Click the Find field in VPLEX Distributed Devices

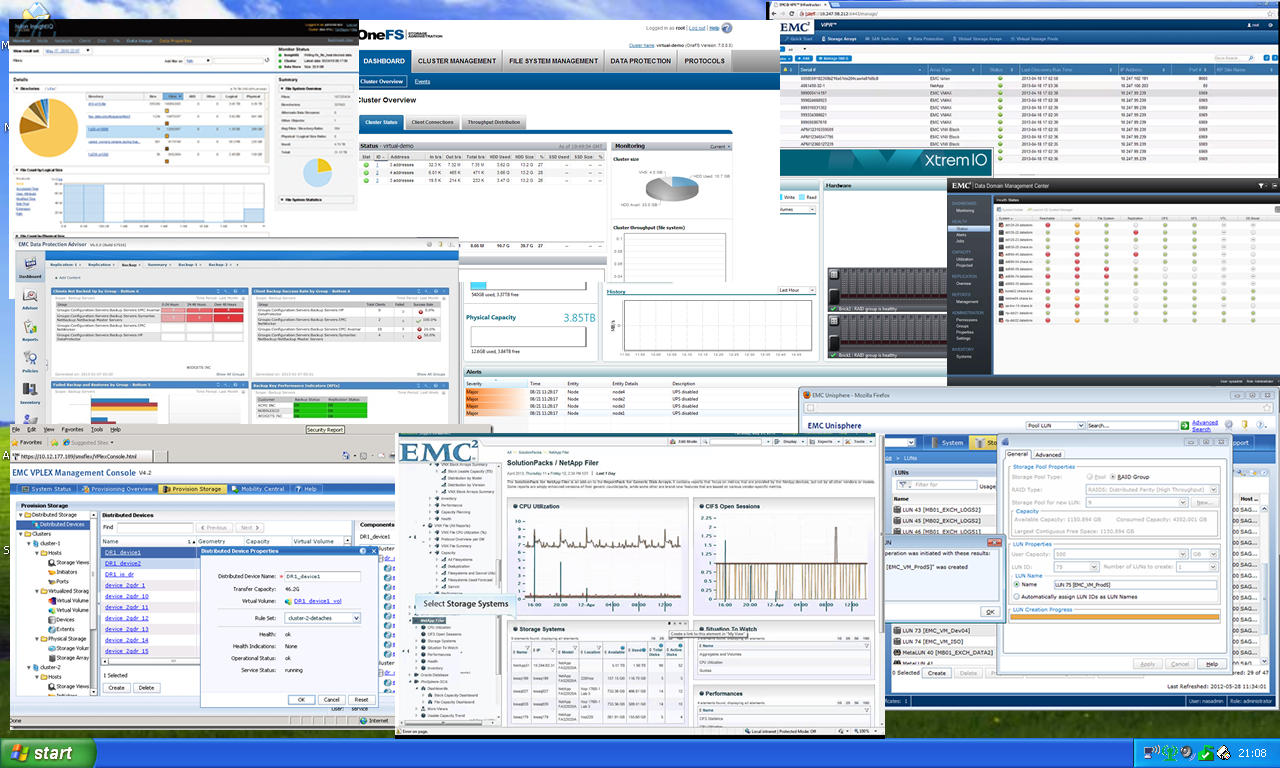click(x=154, y=527)
